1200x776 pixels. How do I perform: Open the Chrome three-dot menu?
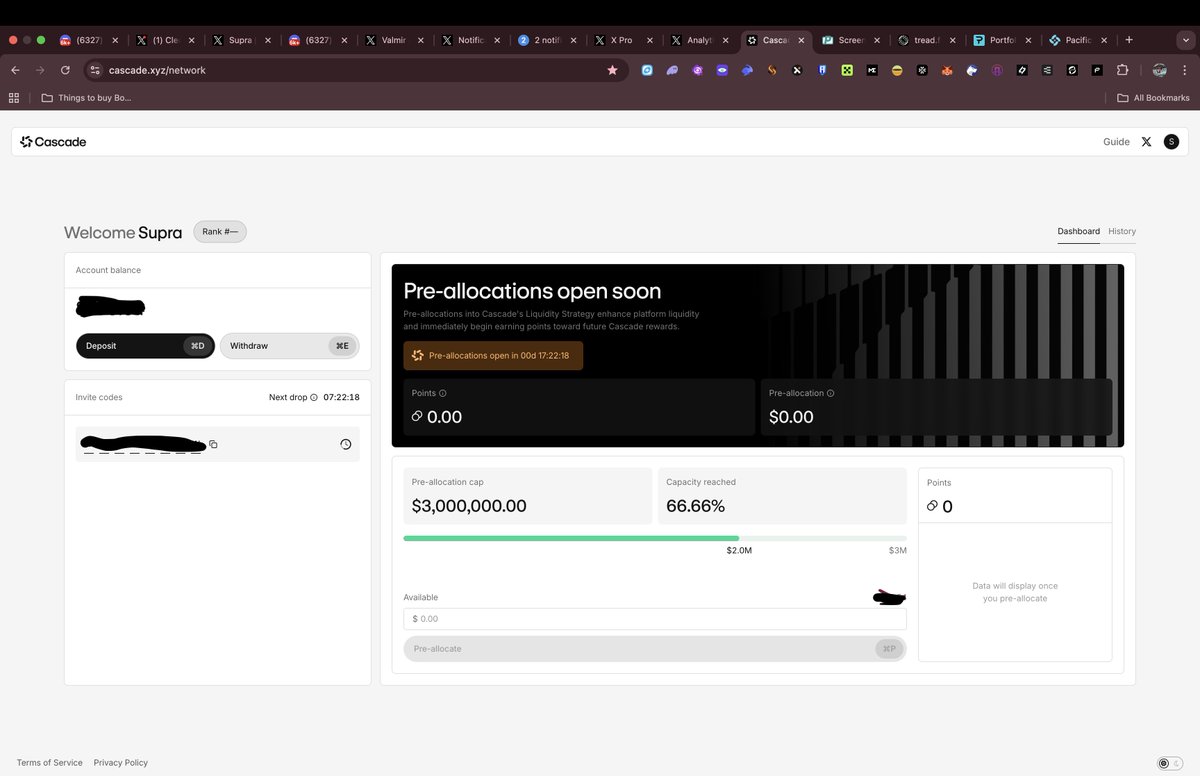click(1186, 70)
